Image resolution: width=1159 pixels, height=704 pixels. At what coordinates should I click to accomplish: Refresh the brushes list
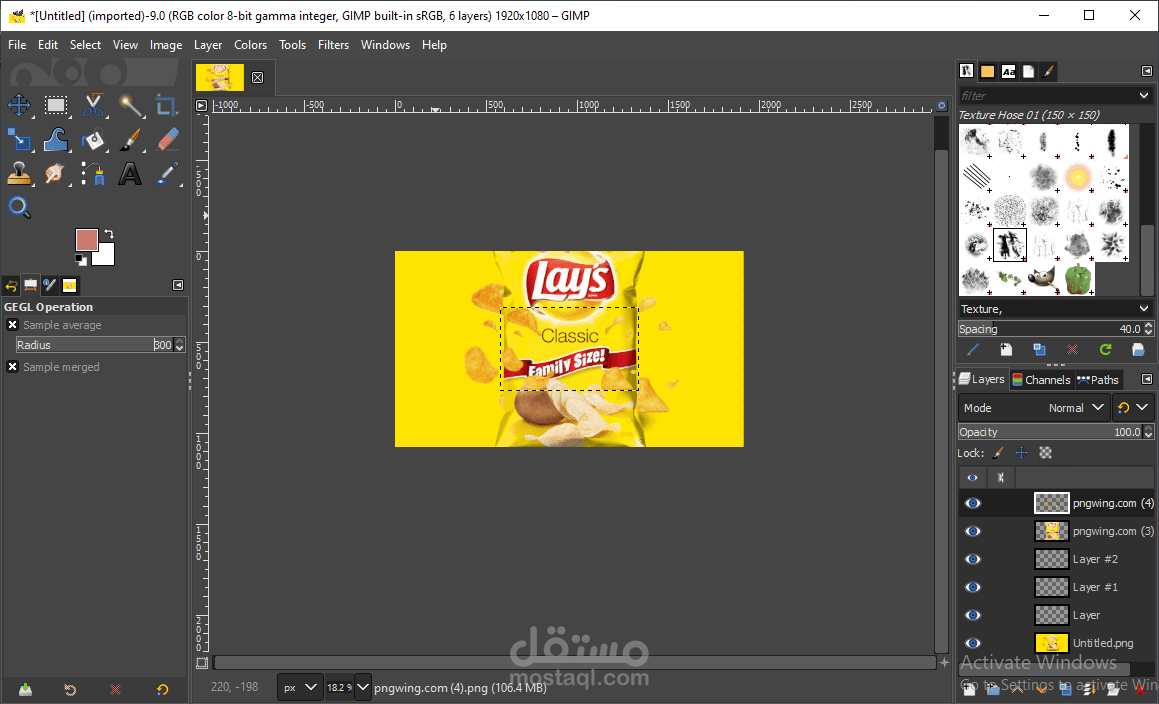point(1105,349)
